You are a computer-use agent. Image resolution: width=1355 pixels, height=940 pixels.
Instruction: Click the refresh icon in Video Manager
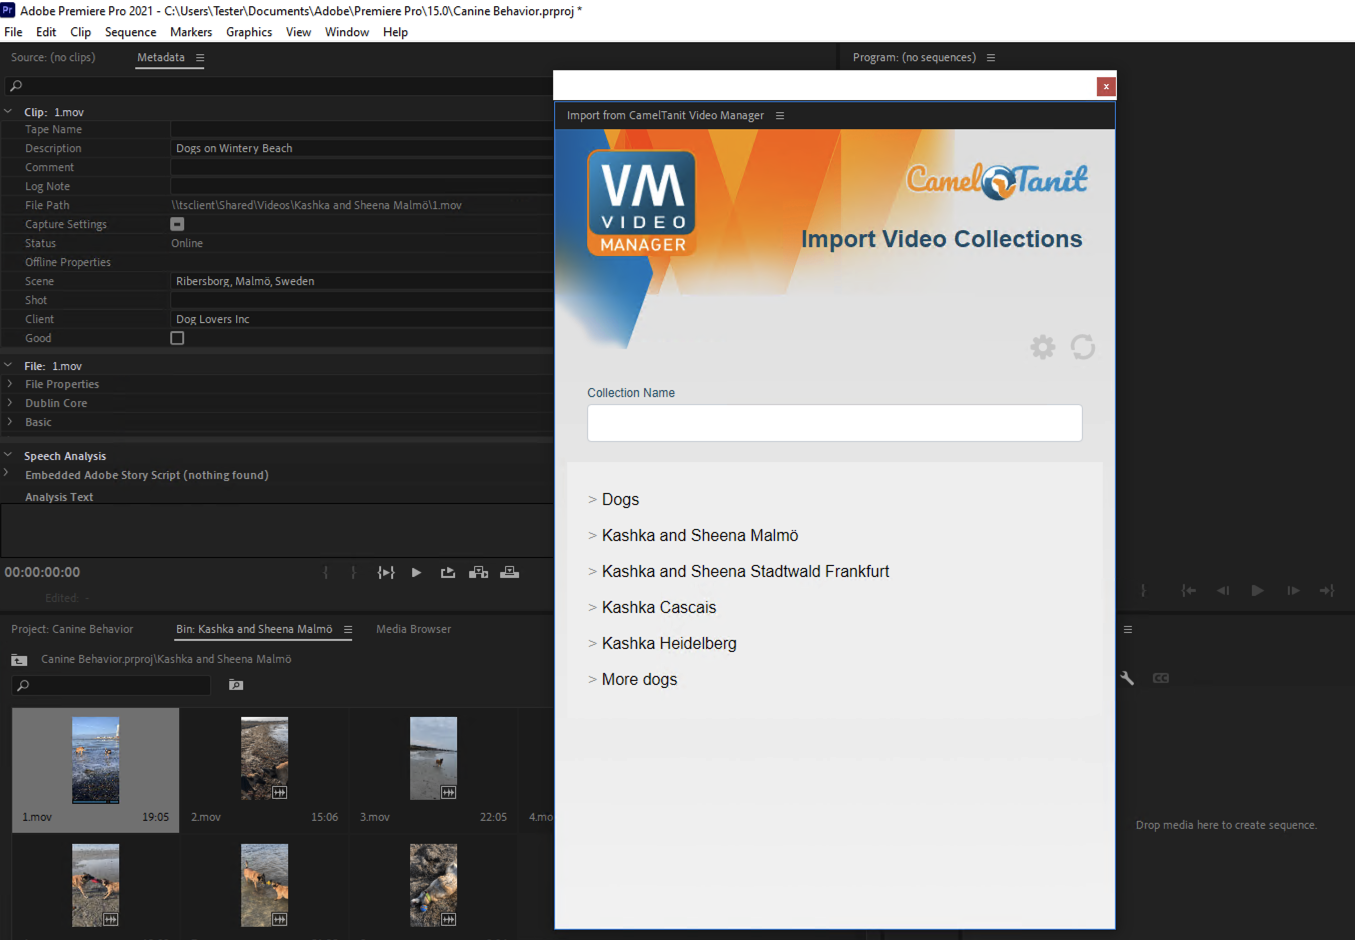1083,347
